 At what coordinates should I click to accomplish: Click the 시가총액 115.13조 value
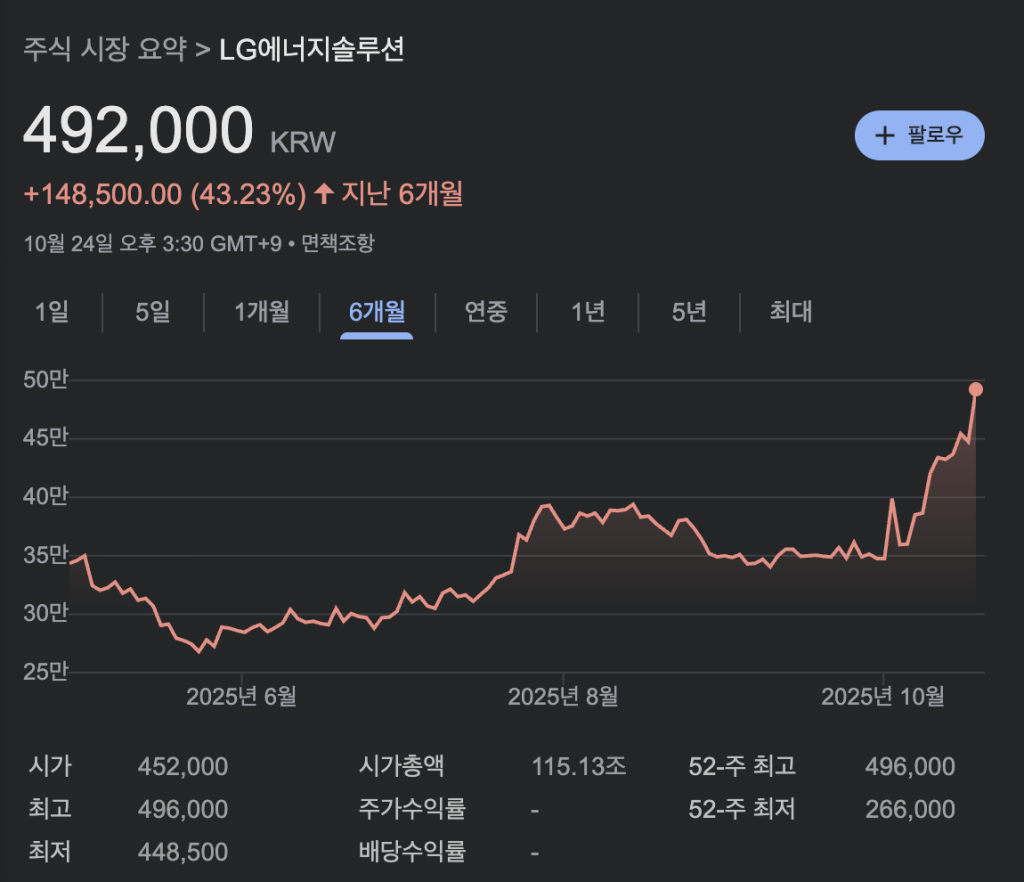(579, 767)
